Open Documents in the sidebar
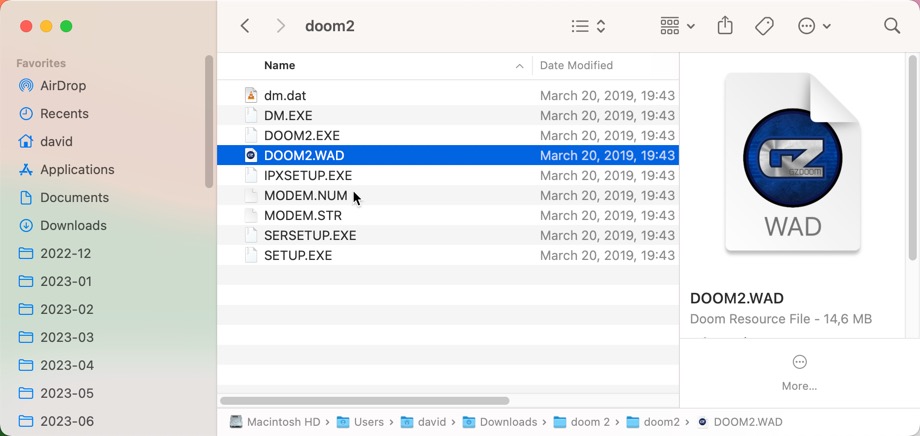The width and height of the screenshot is (920, 436). pyautogui.click(x=63, y=198)
